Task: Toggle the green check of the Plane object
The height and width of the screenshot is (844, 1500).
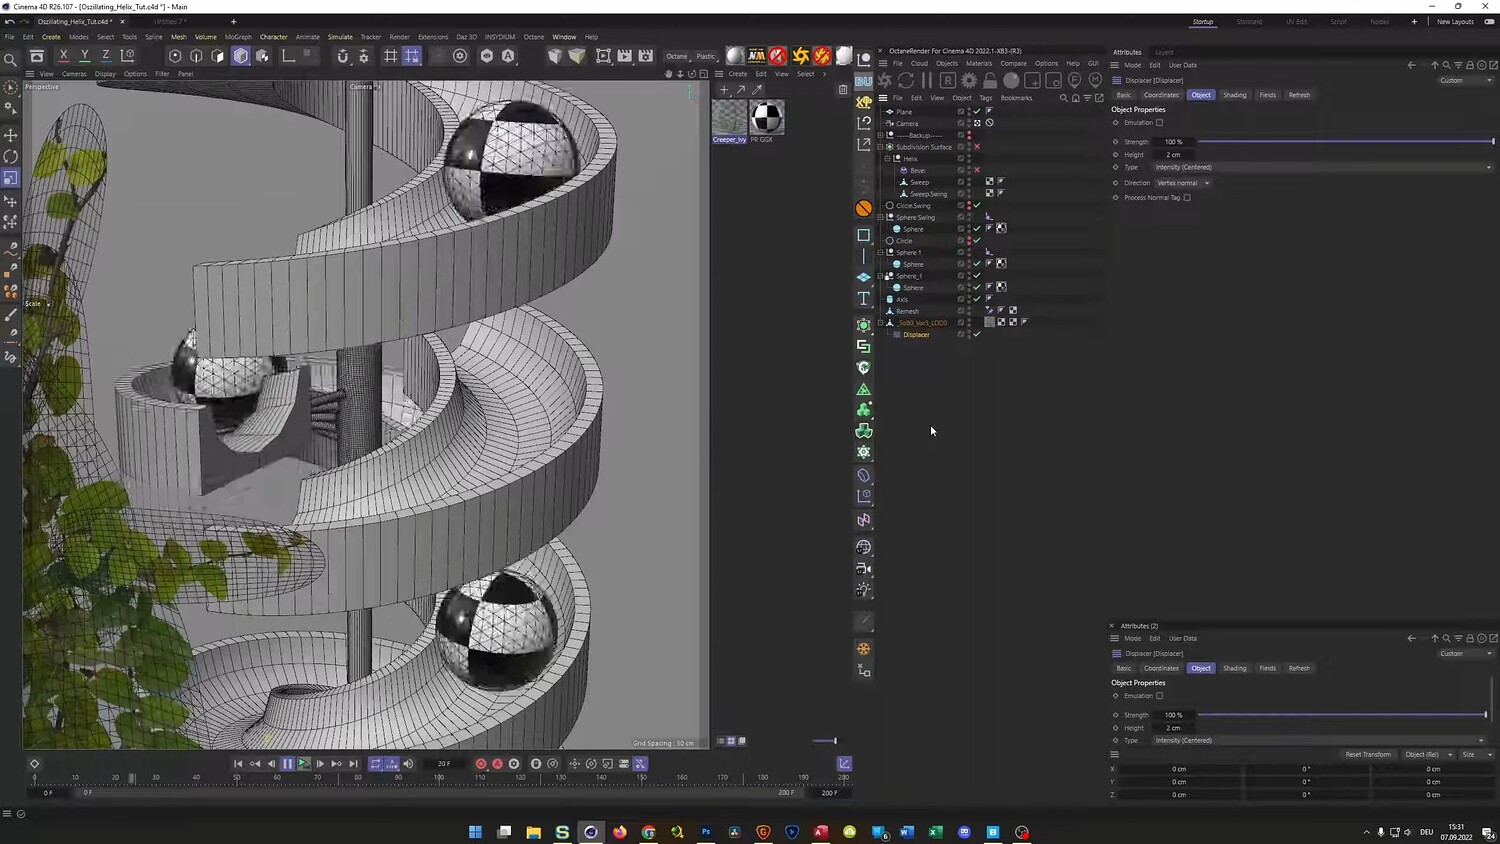Action: click(977, 111)
